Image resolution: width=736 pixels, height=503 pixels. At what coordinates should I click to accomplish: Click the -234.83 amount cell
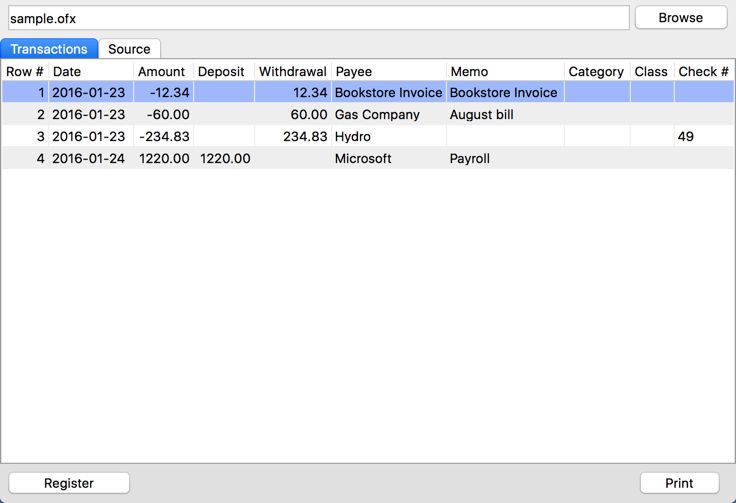click(x=163, y=137)
